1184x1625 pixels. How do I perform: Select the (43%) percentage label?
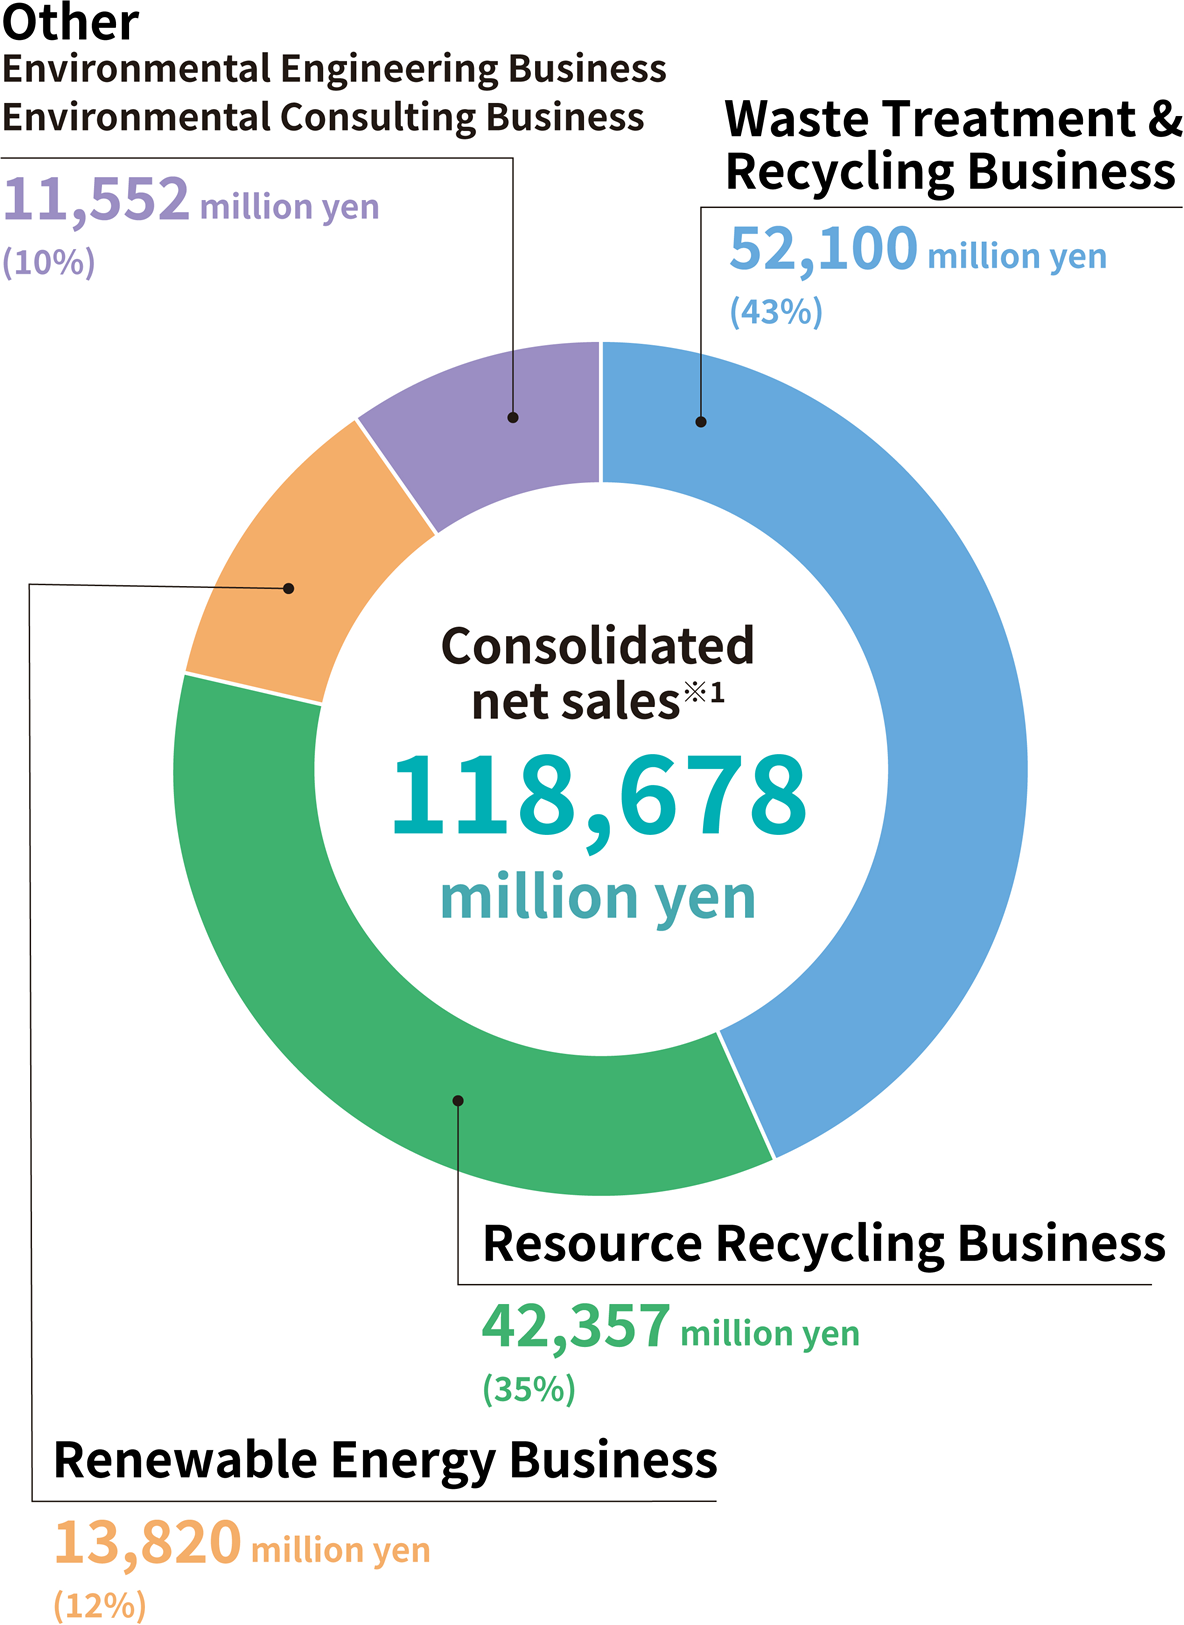coord(776,312)
